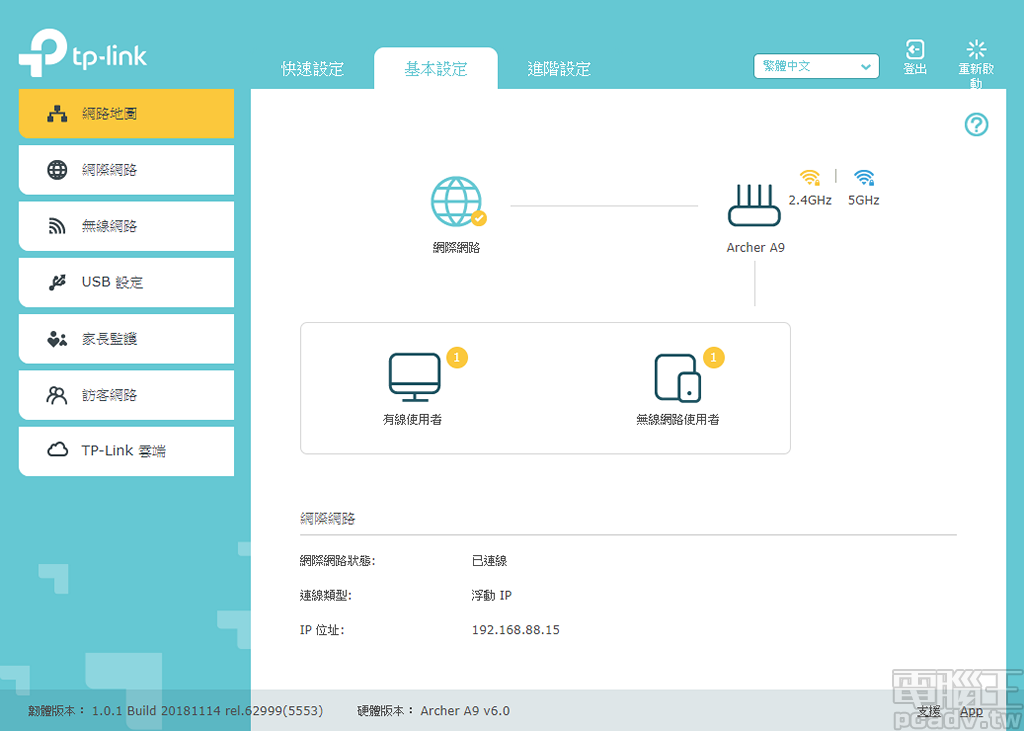Switch to the 進階設定 tab

tap(559, 68)
